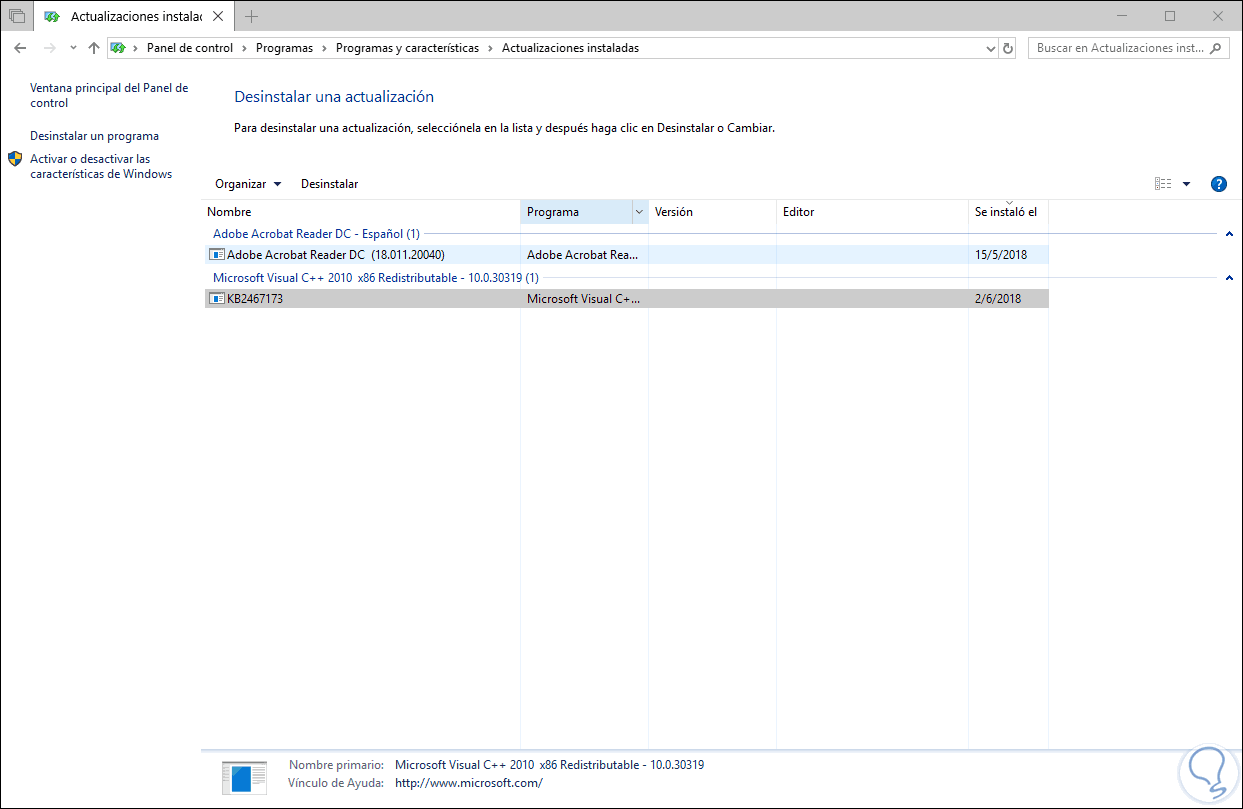This screenshot has height=809, width=1243.
Task: Sort by the Versión column header
Action: (712, 212)
